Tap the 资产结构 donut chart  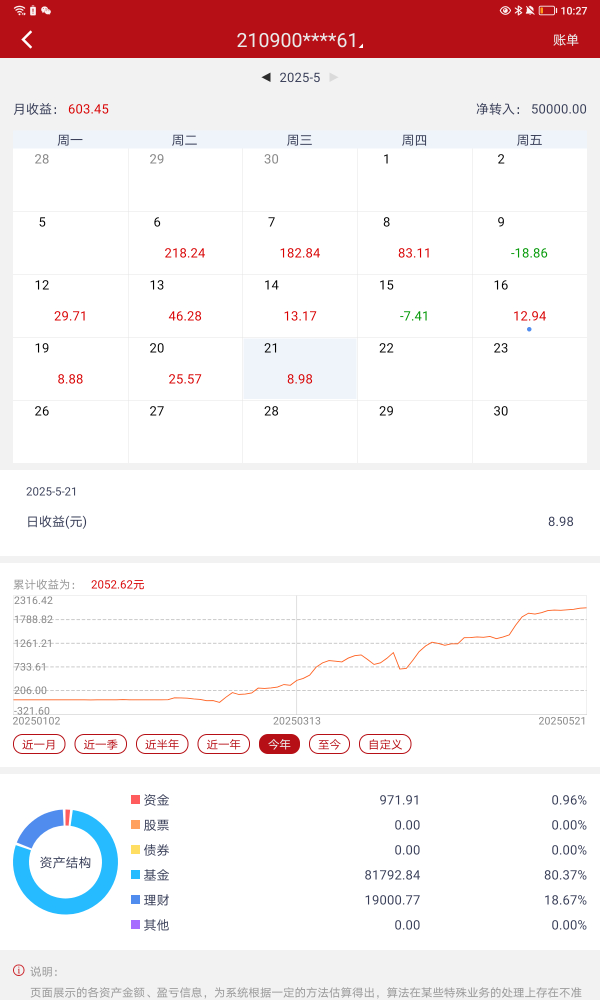click(x=65, y=862)
